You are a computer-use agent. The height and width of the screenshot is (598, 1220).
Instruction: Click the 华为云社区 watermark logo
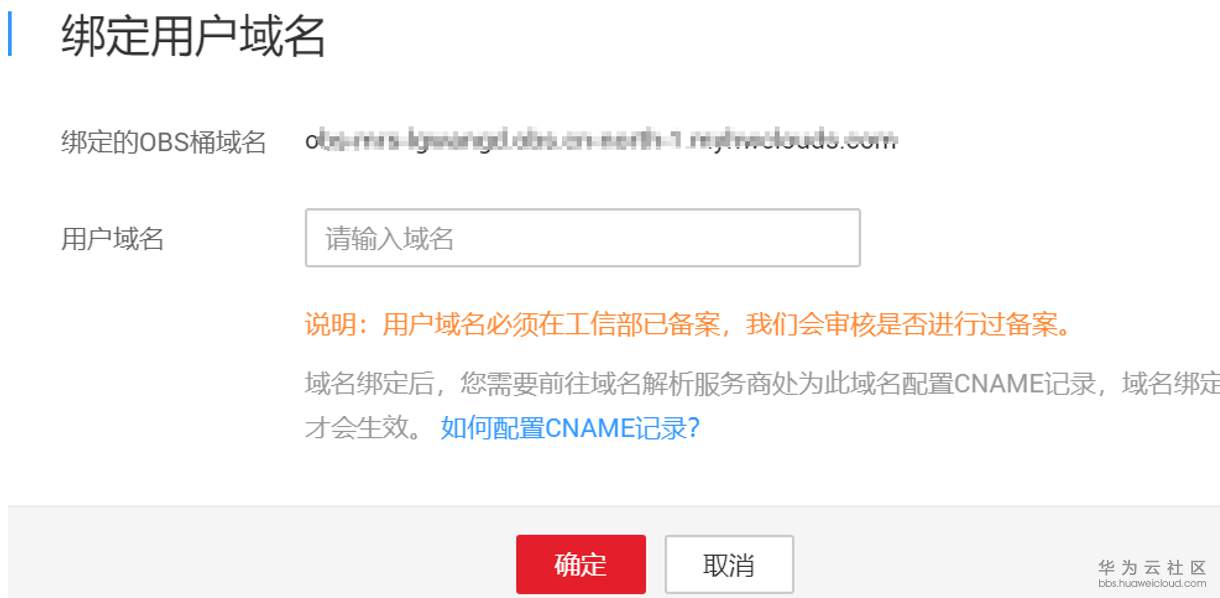click(x=1152, y=568)
